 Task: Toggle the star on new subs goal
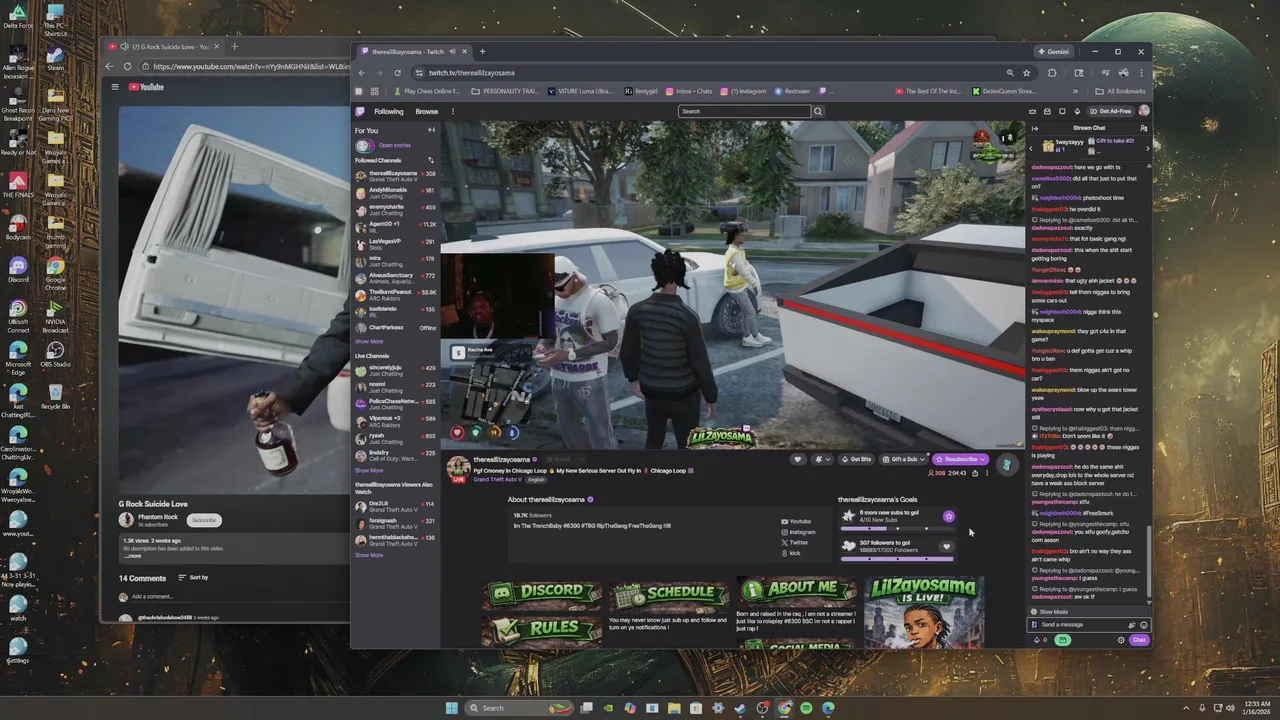click(x=948, y=517)
